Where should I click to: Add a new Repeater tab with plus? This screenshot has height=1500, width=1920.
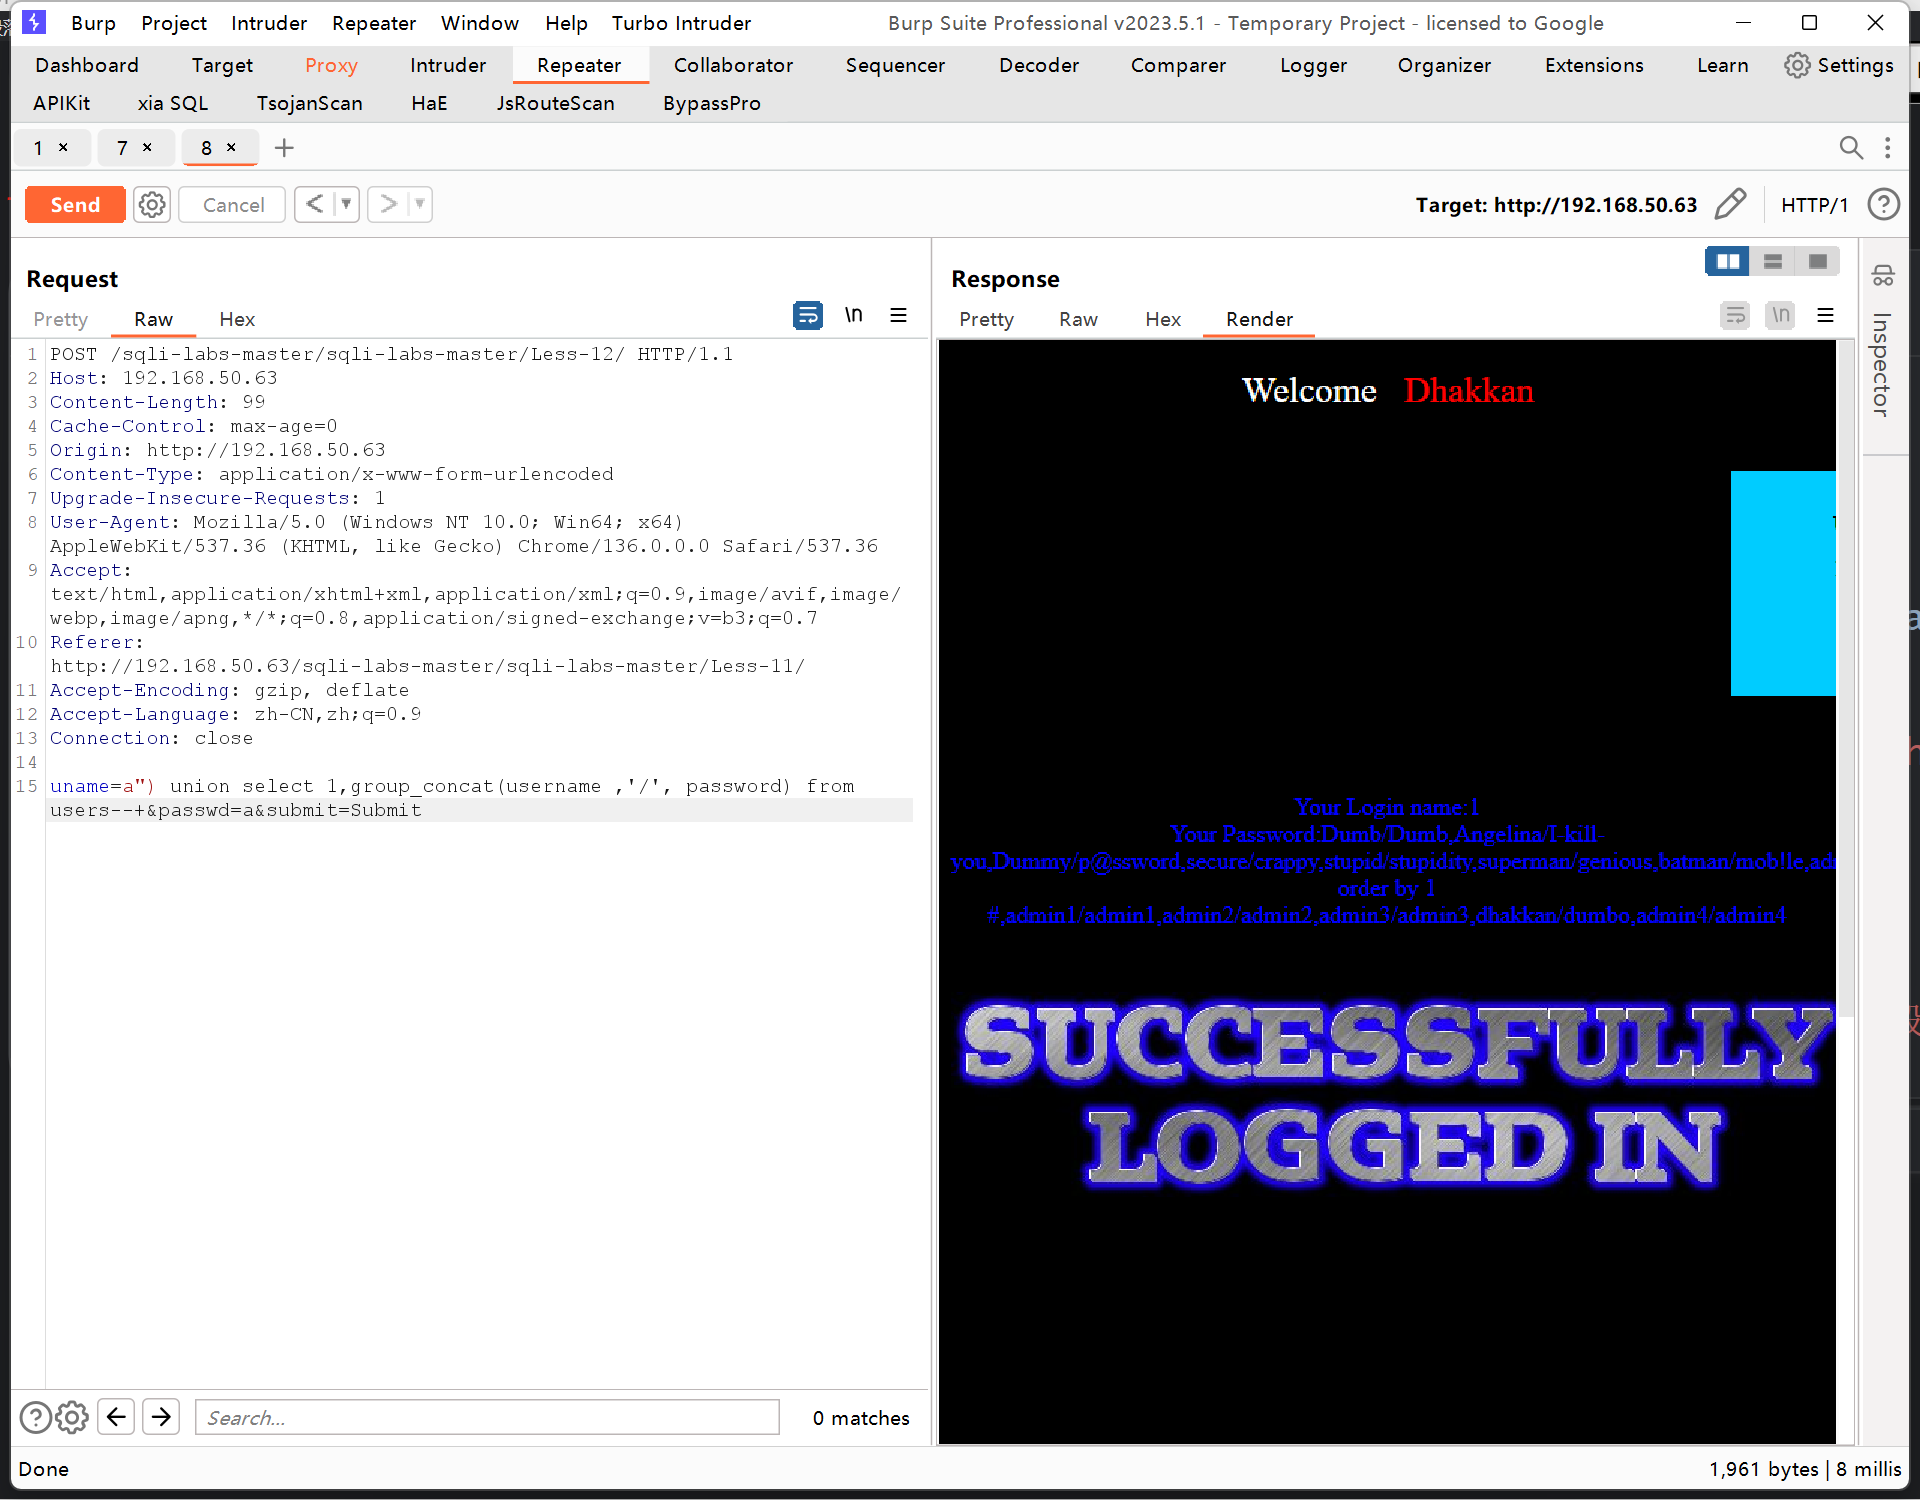click(284, 148)
